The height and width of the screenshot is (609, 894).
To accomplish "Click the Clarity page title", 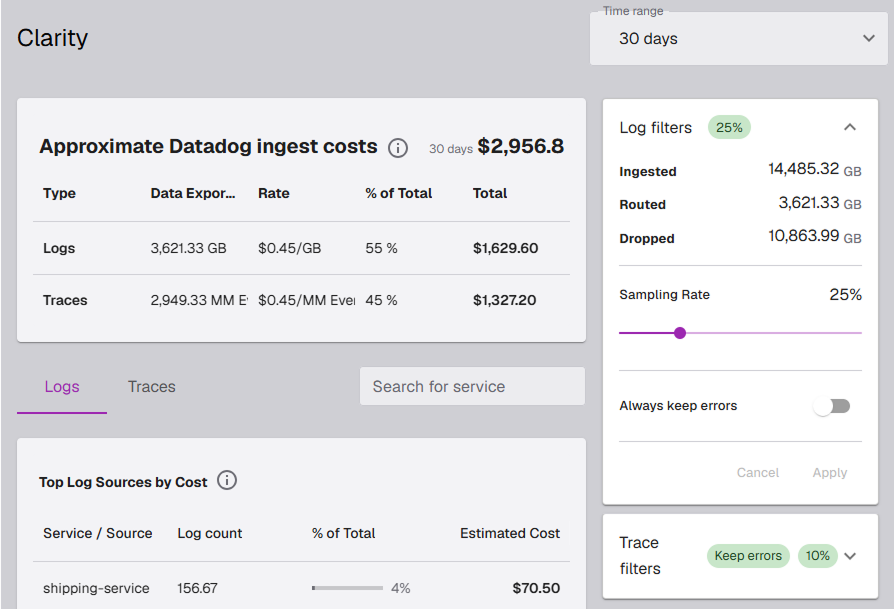I will coord(52,38).
